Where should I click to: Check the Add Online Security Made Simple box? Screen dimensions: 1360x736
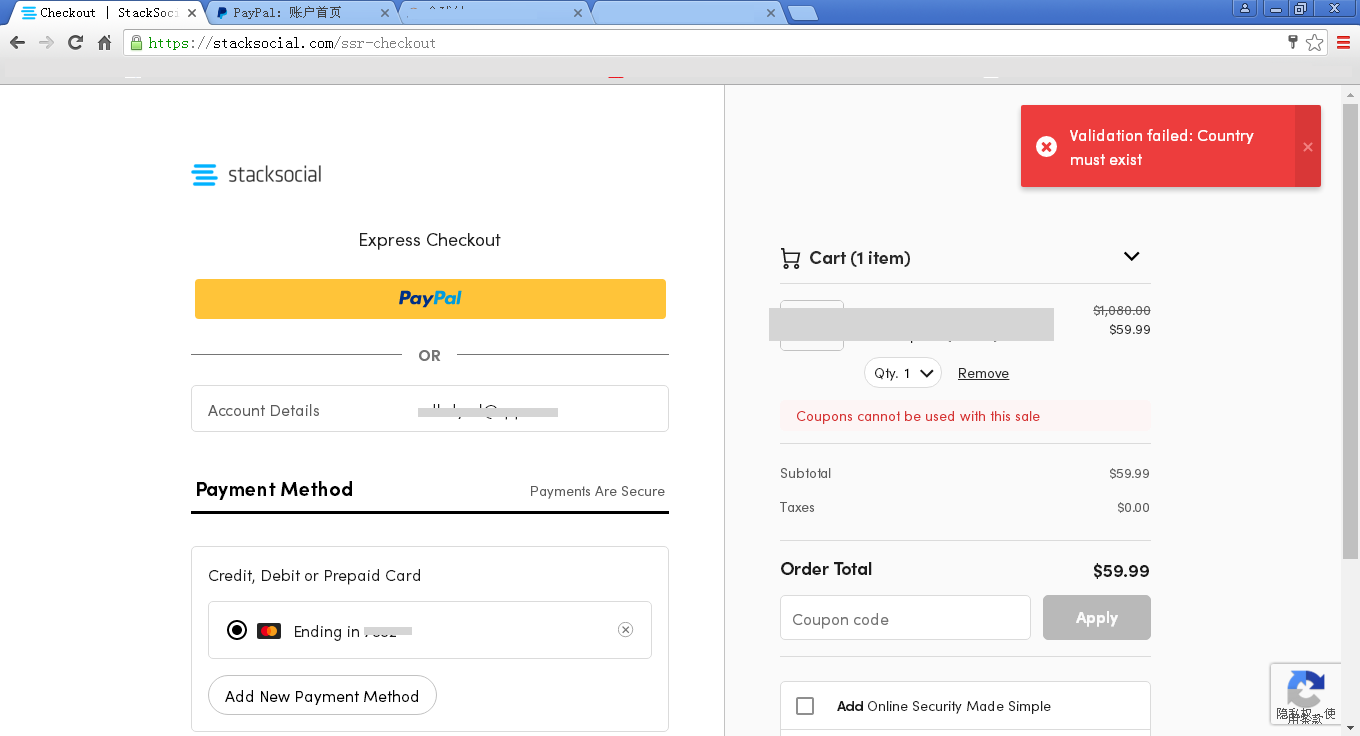point(805,706)
